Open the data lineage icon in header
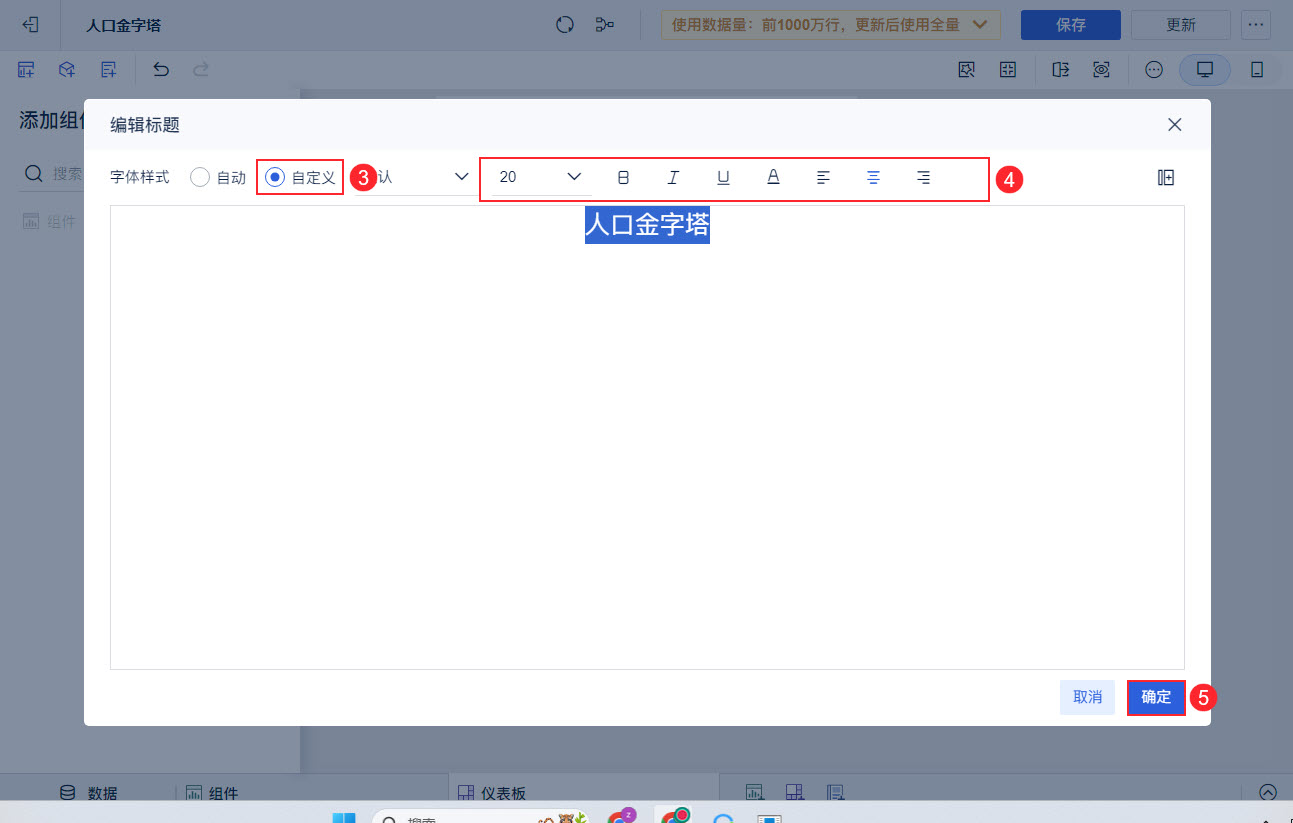The width and height of the screenshot is (1293, 823). (x=604, y=25)
